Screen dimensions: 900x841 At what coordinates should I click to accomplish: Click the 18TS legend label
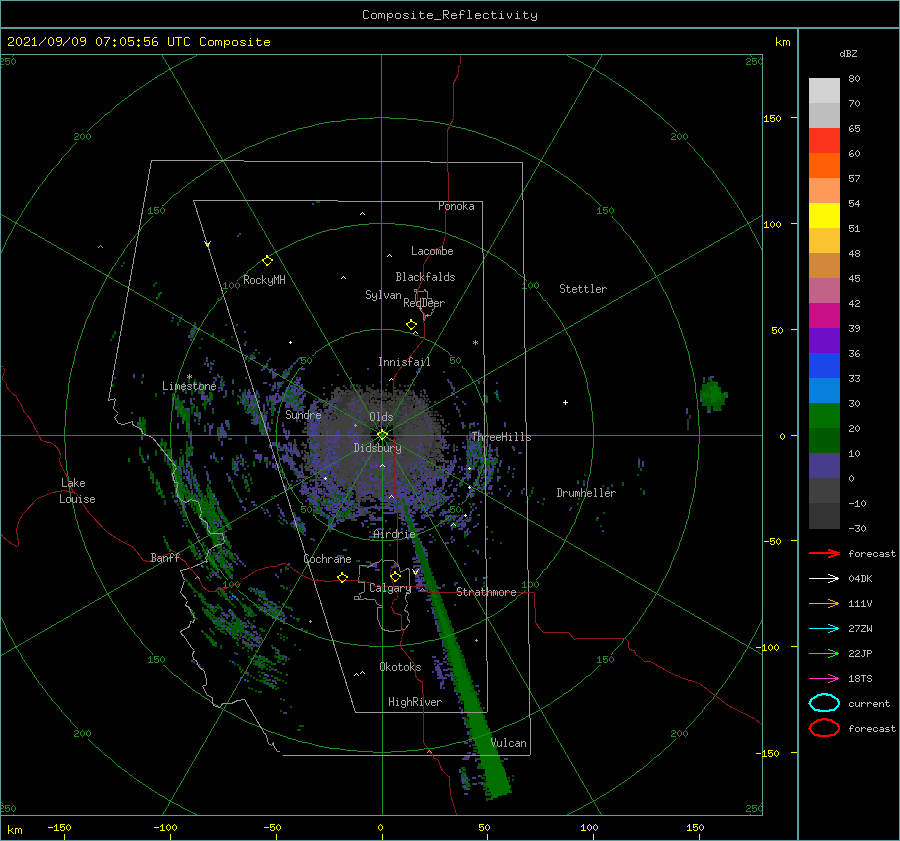(x=860, y=679)
